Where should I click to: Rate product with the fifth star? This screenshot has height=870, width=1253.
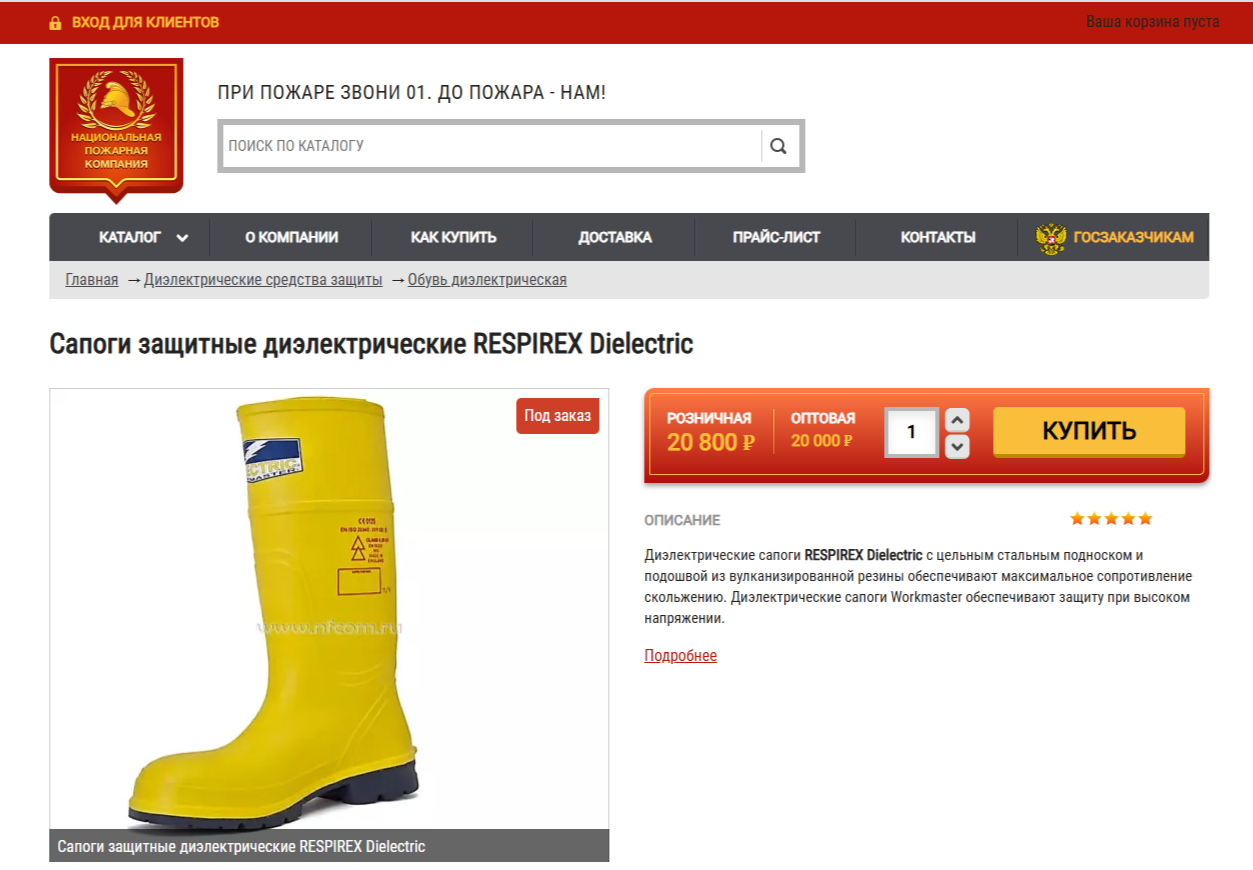(1145, 519)
